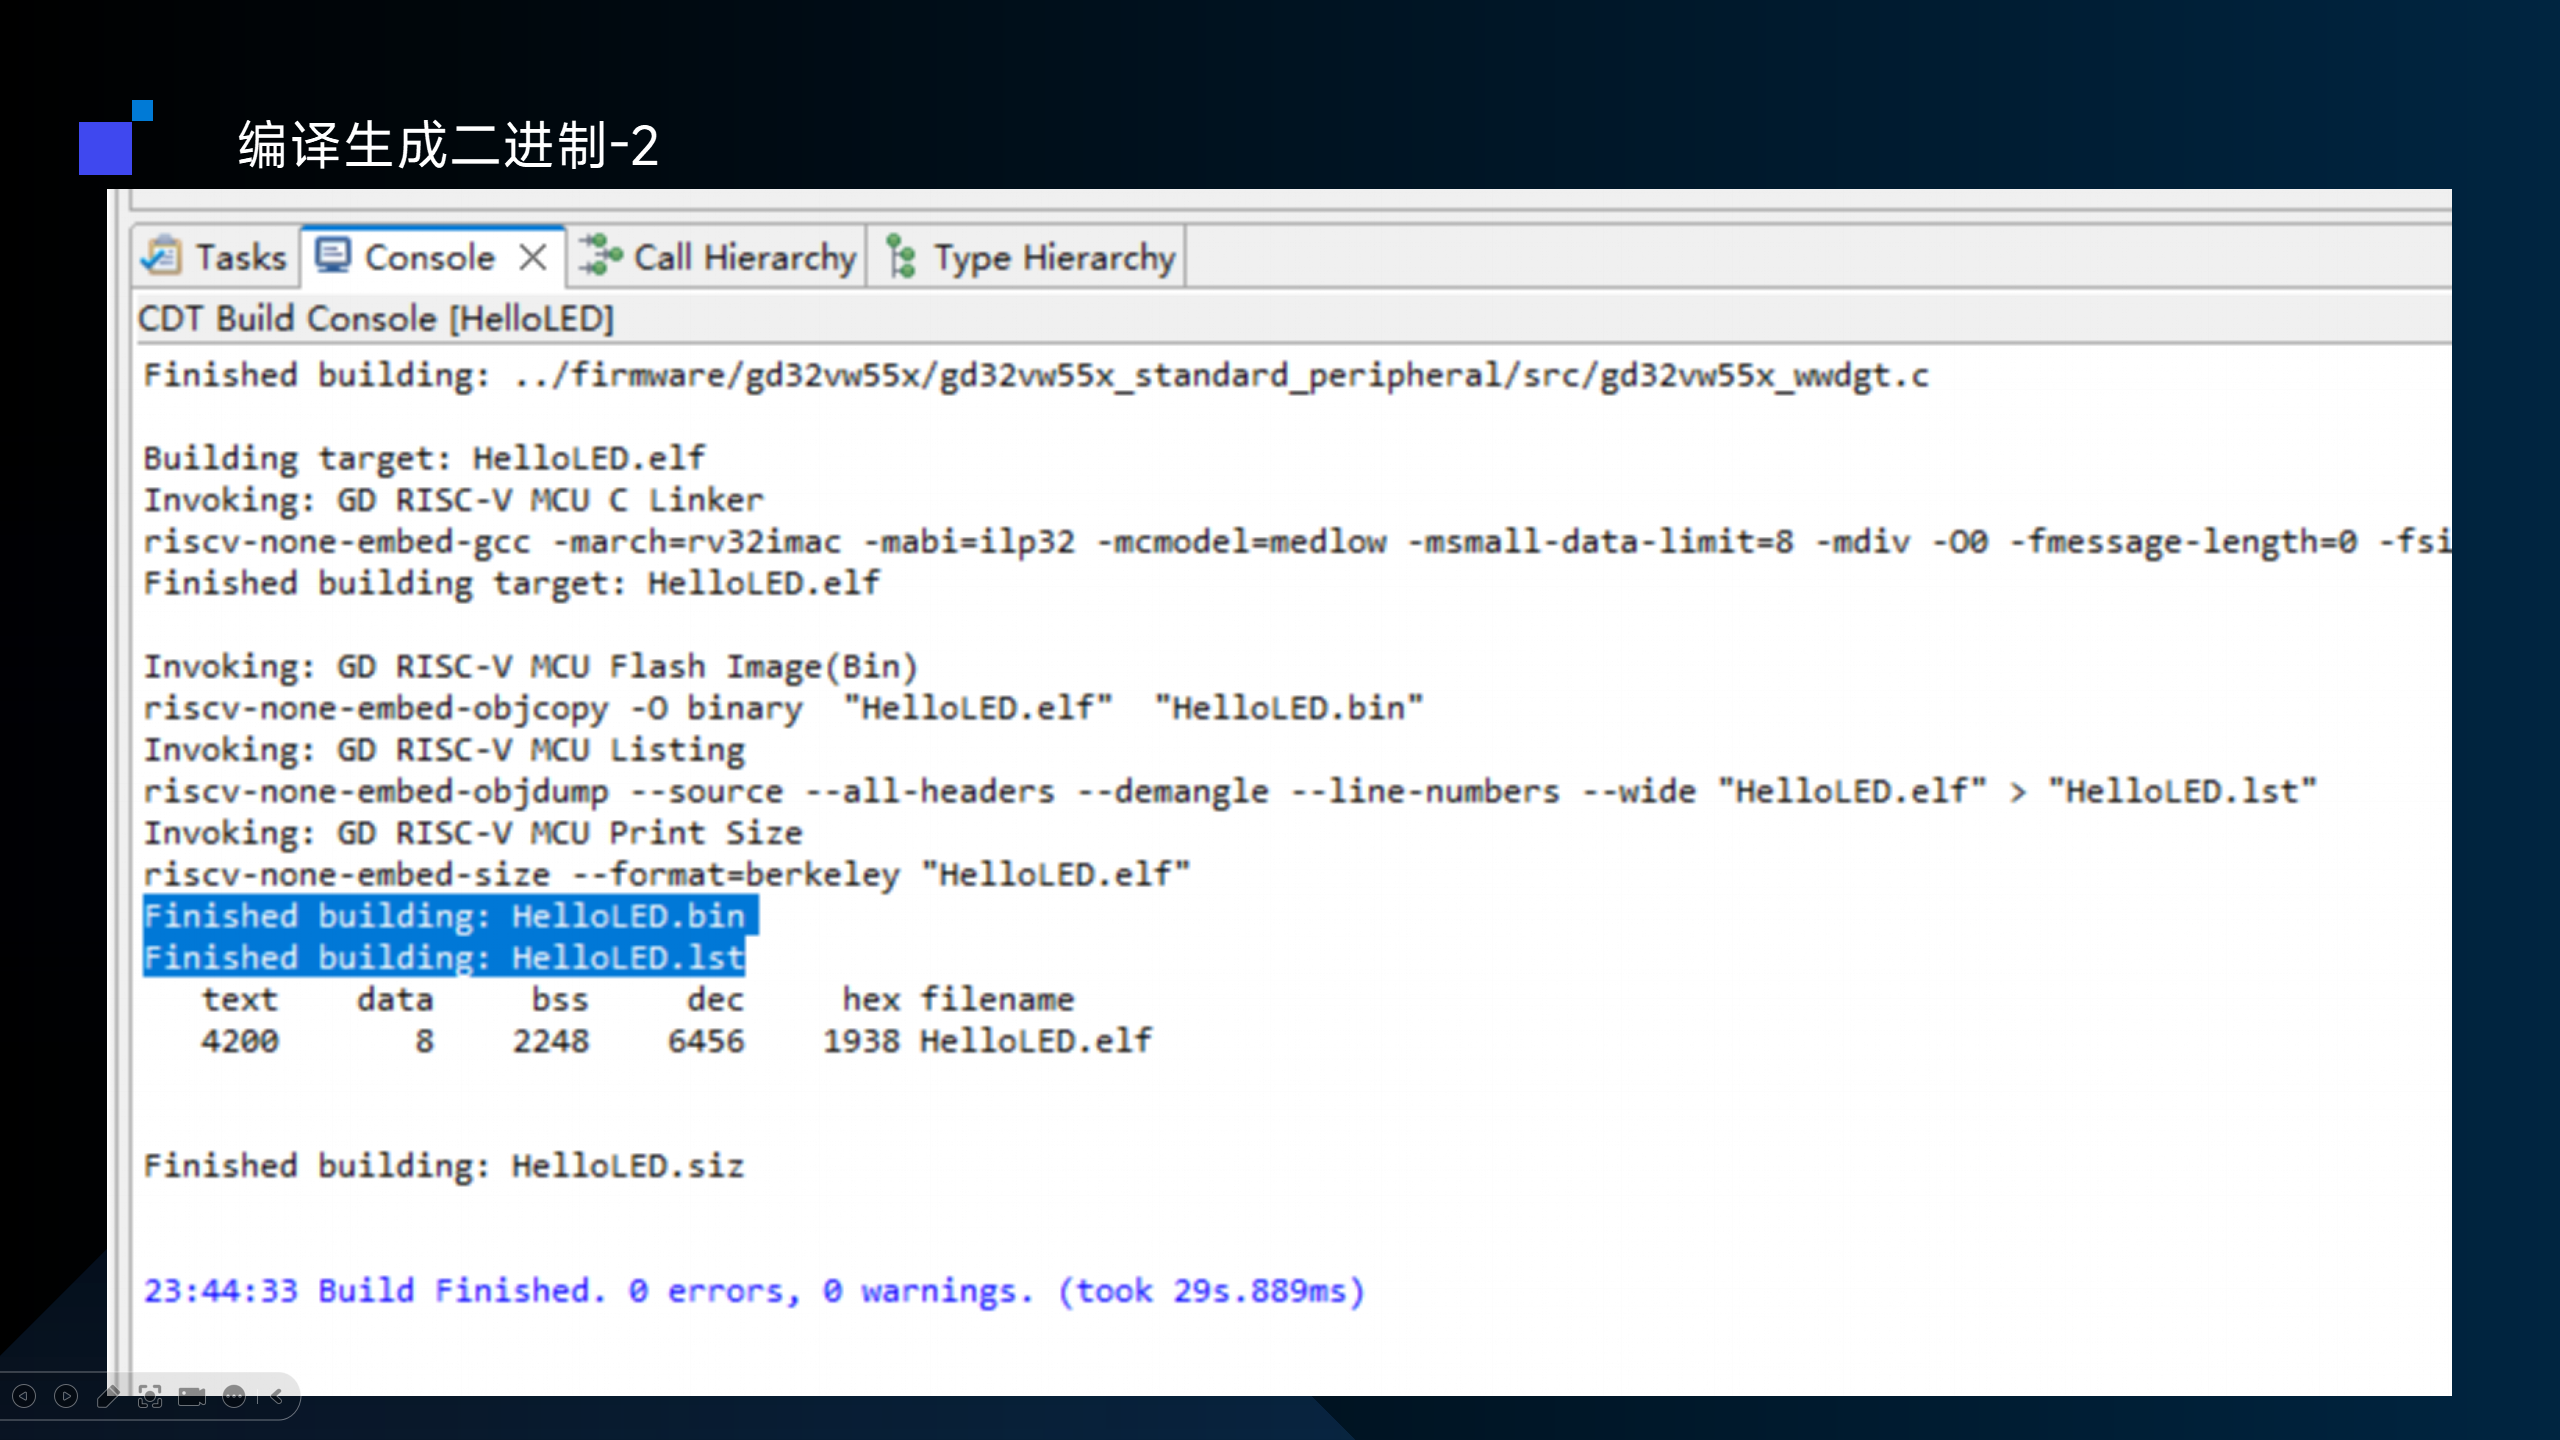Screen dimensions: 2560x1440
Task: Click the Type Hierarchy icon
Action: (x=901, y=256)
